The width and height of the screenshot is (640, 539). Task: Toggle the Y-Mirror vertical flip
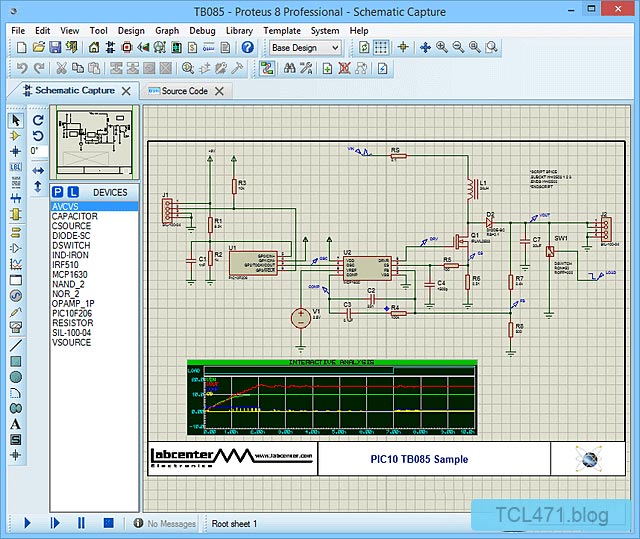click(38, 186)
